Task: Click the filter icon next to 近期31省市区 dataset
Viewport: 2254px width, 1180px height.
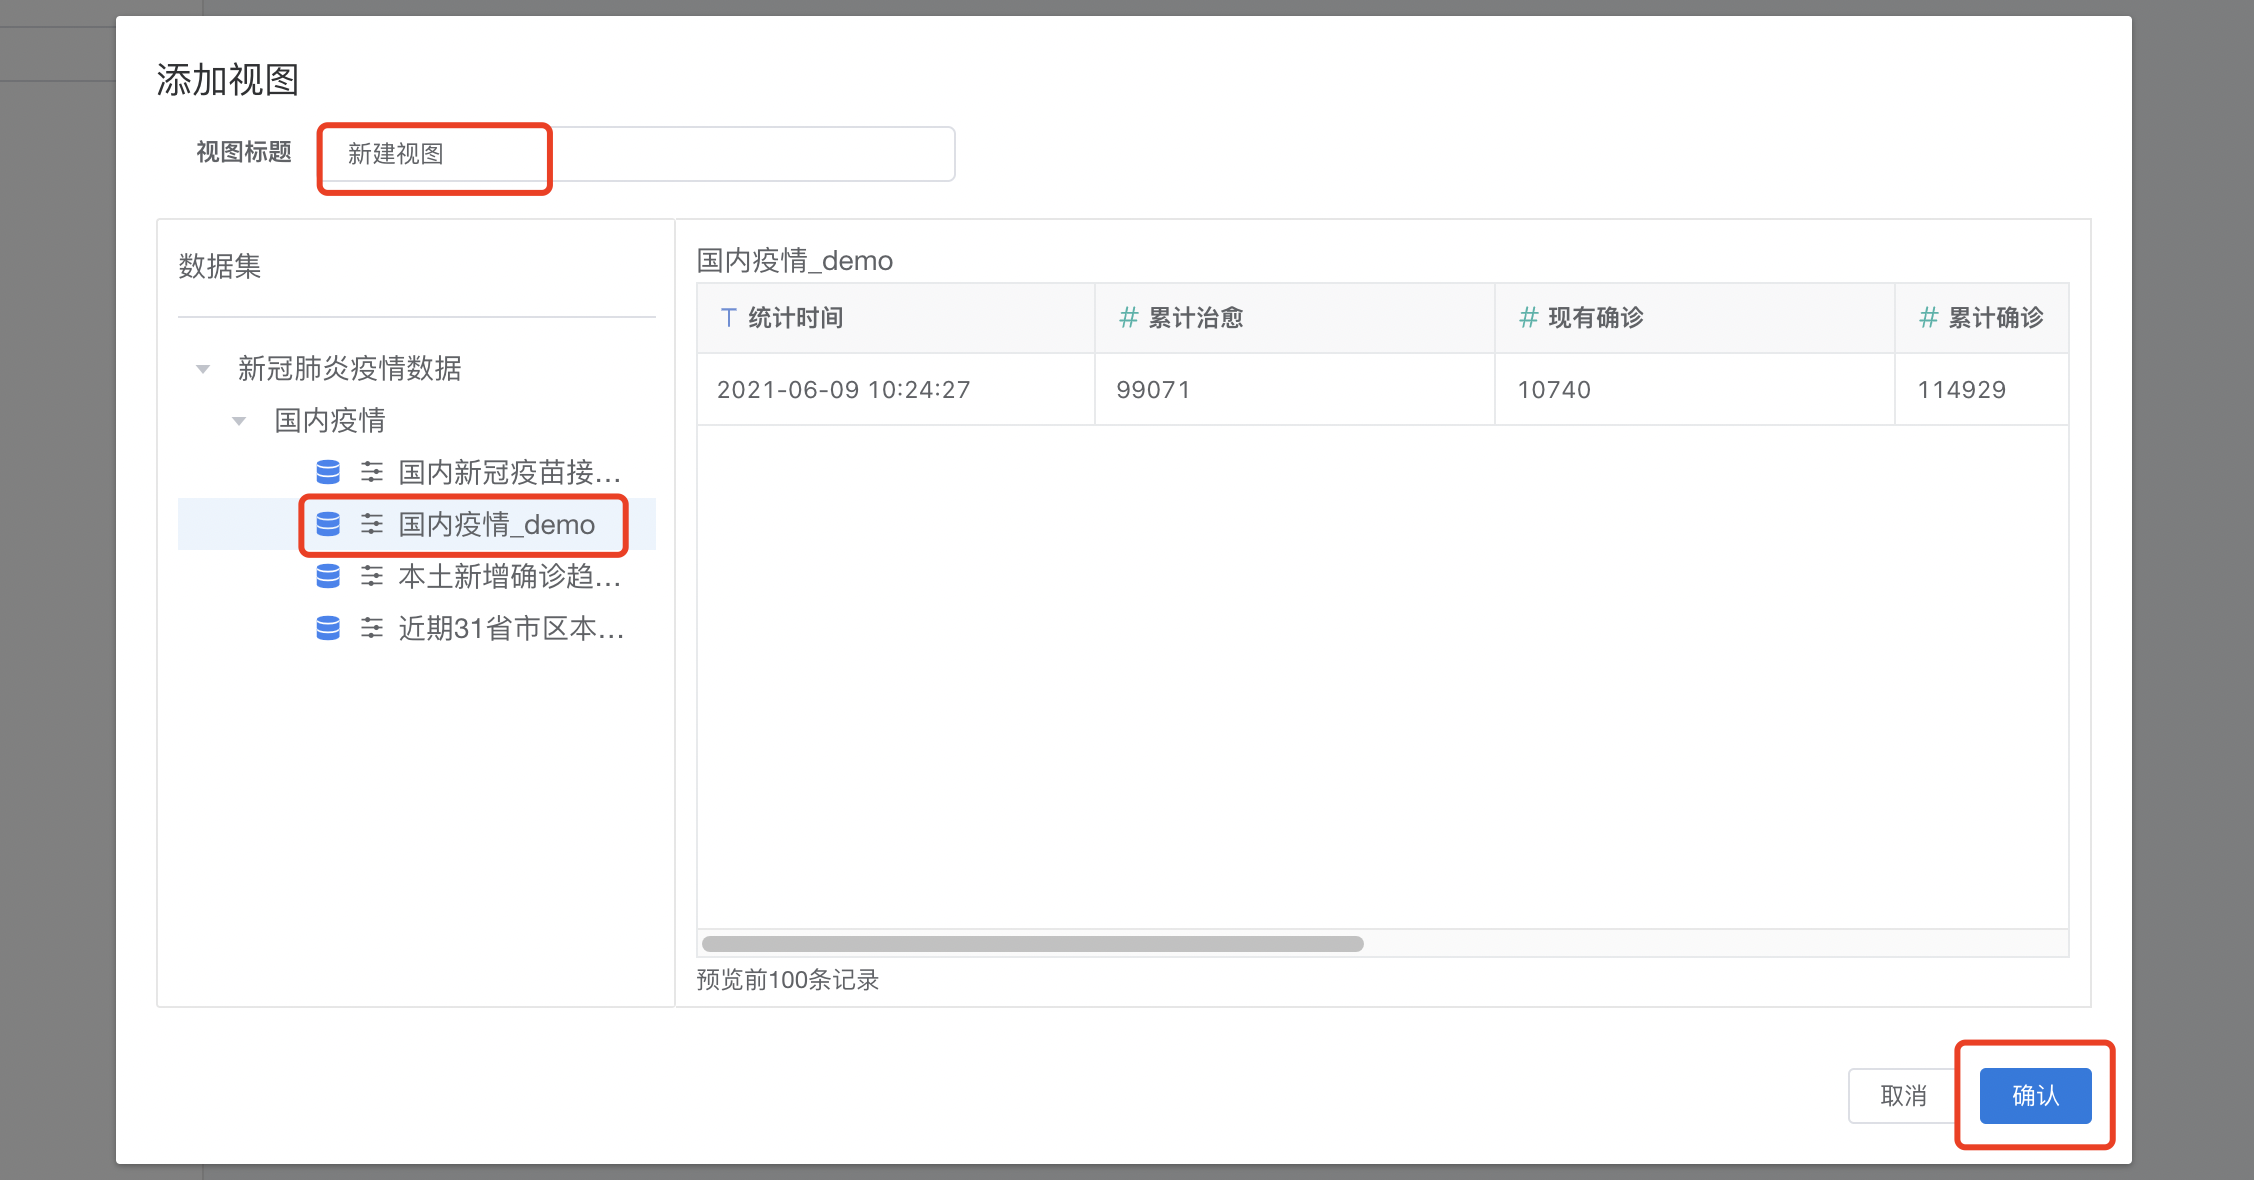Action: pyautogui.click(x=371, y=628)
